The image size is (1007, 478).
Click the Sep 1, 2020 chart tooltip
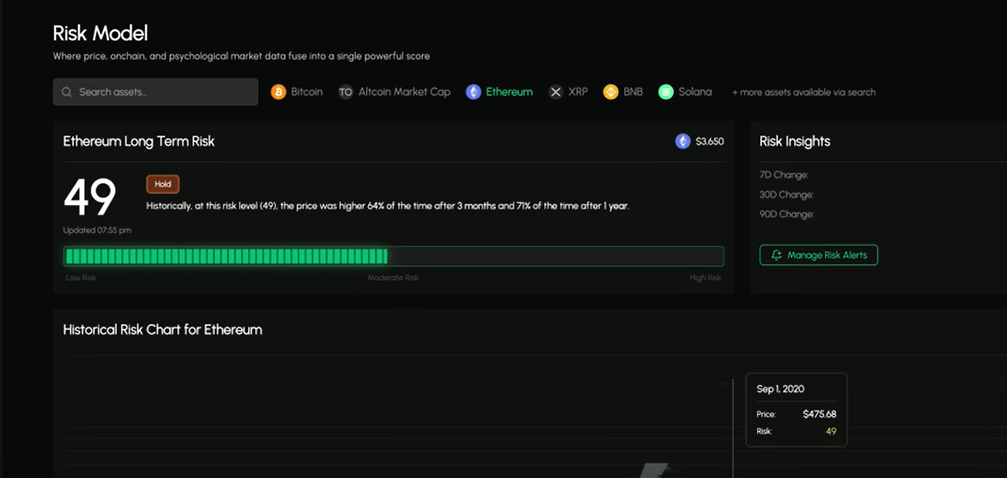pos(797,409)
